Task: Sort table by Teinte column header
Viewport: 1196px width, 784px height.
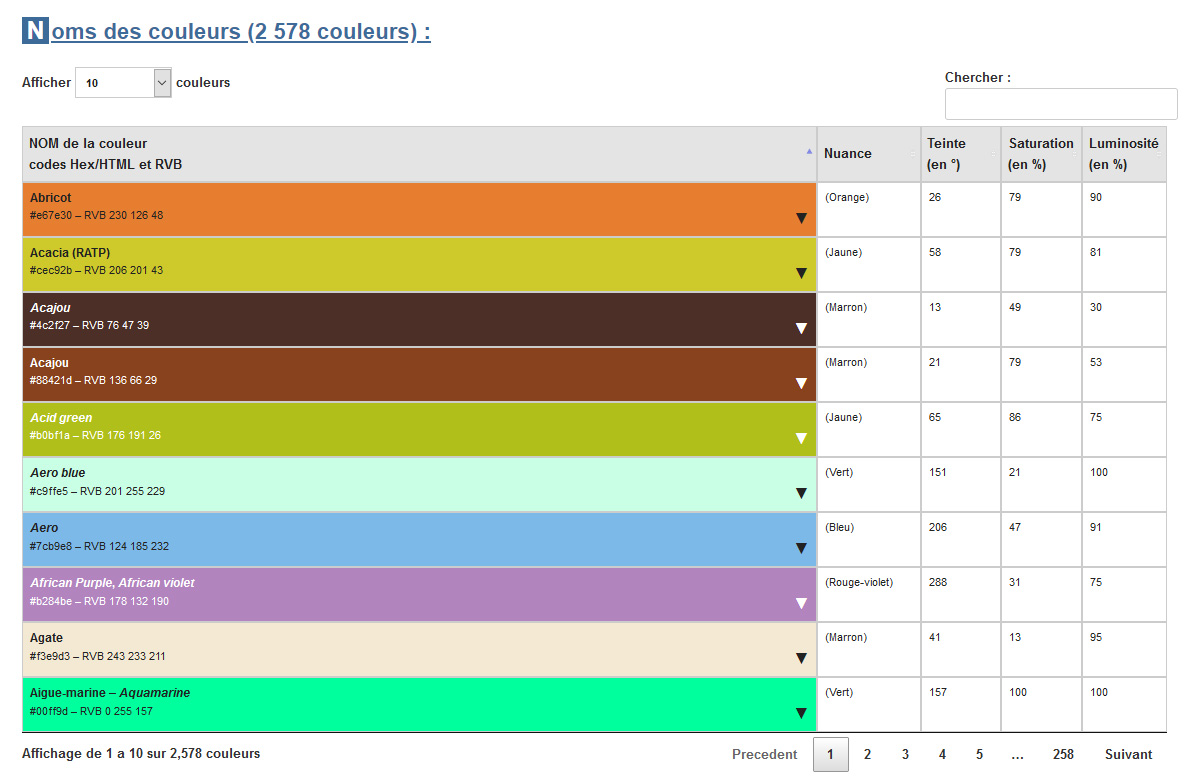Action: pos(960,154)
